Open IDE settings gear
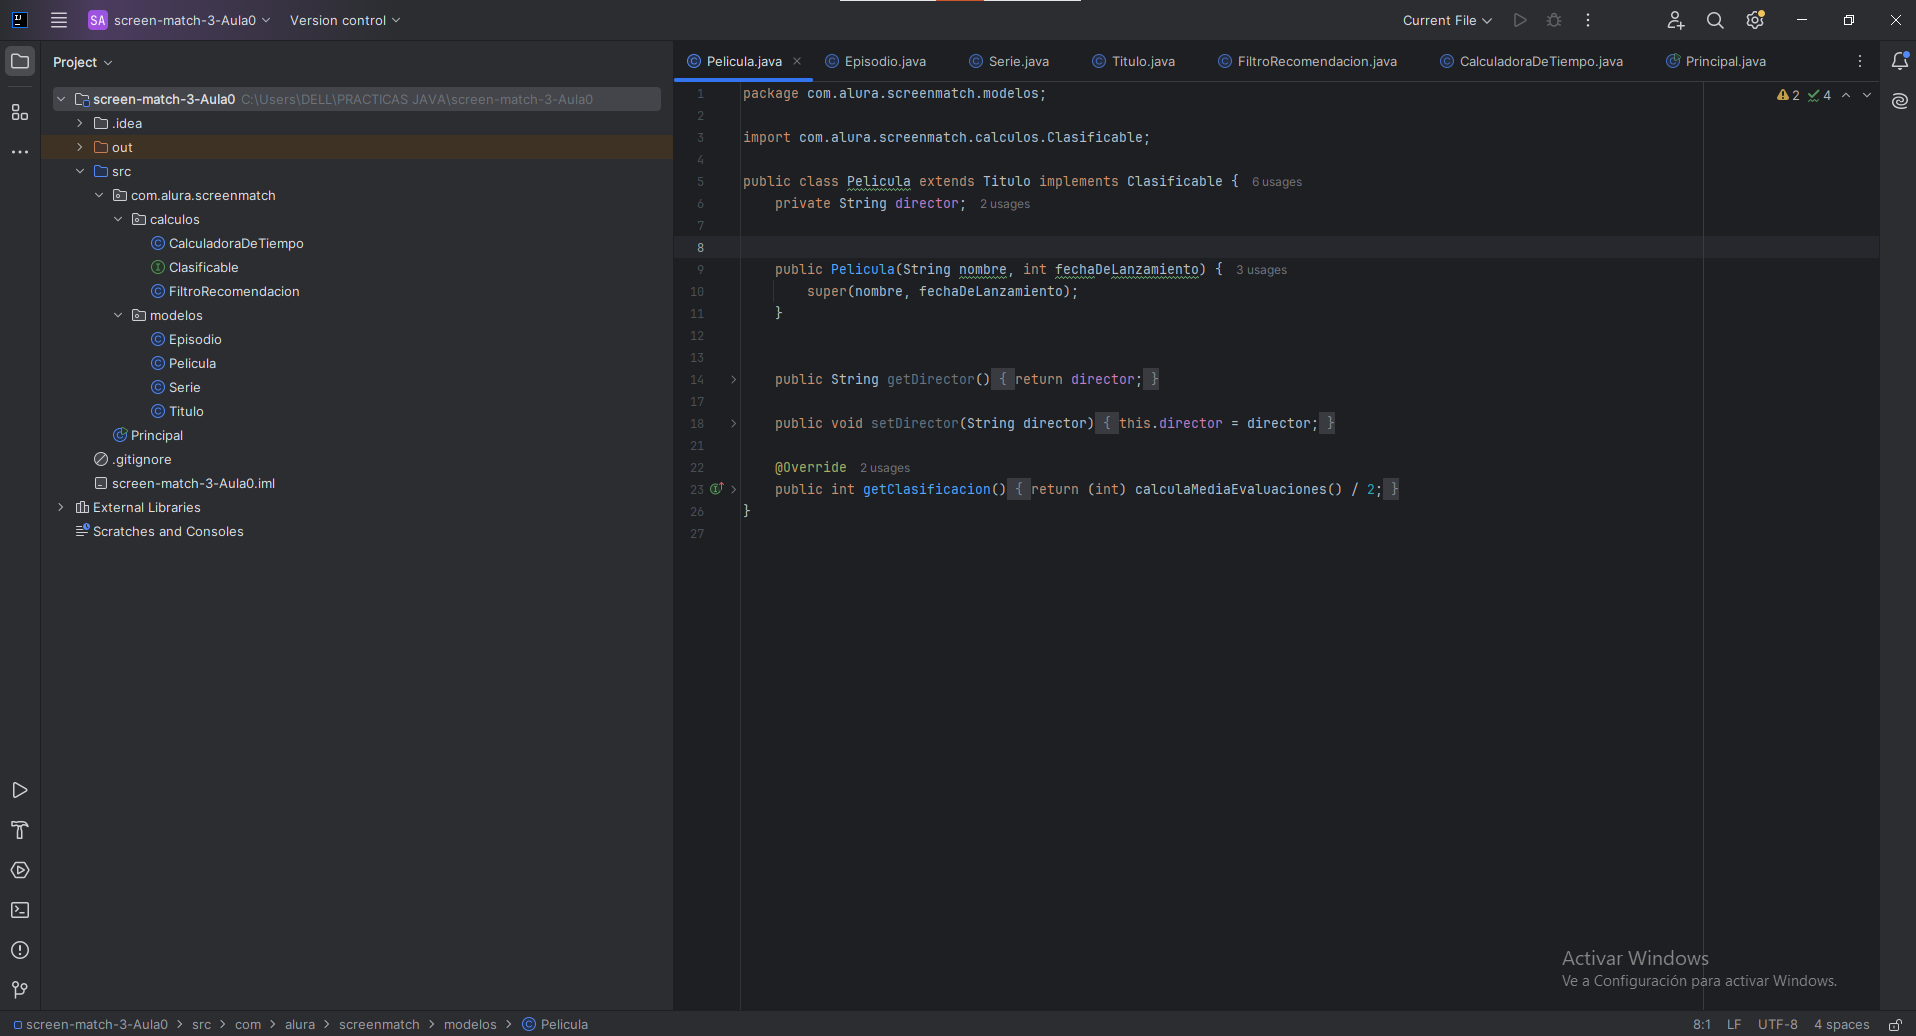1916x1036 pixels. pyautogui.click(x=1755, y=20)
